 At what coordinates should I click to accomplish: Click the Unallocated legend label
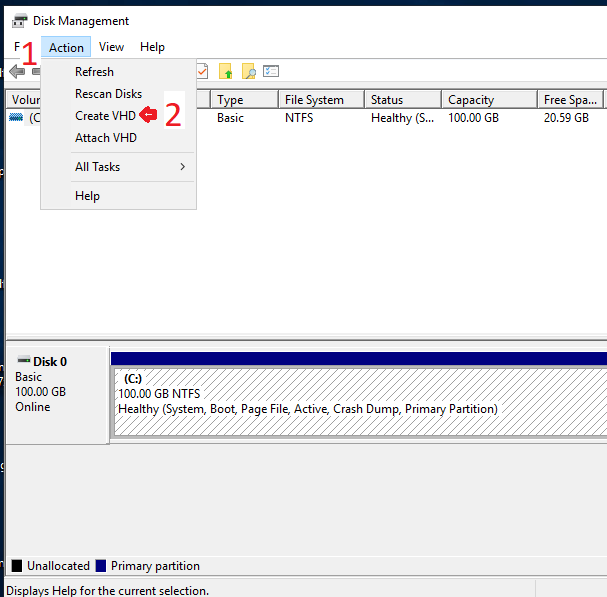[x=58, y=566]
